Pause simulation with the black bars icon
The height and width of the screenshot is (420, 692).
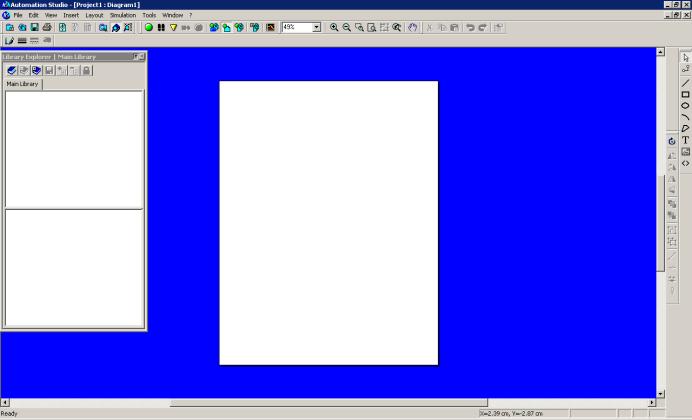[x=161, y=27]
